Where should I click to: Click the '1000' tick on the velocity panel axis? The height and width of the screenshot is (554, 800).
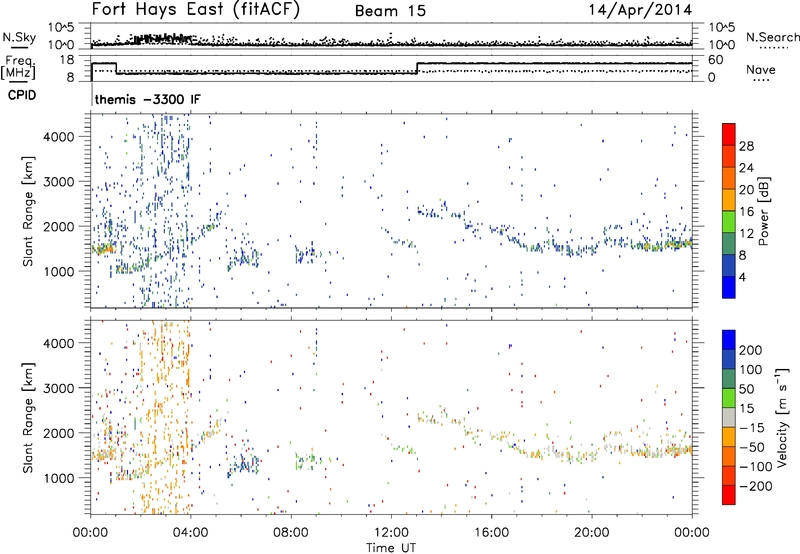tap(58, 478)
